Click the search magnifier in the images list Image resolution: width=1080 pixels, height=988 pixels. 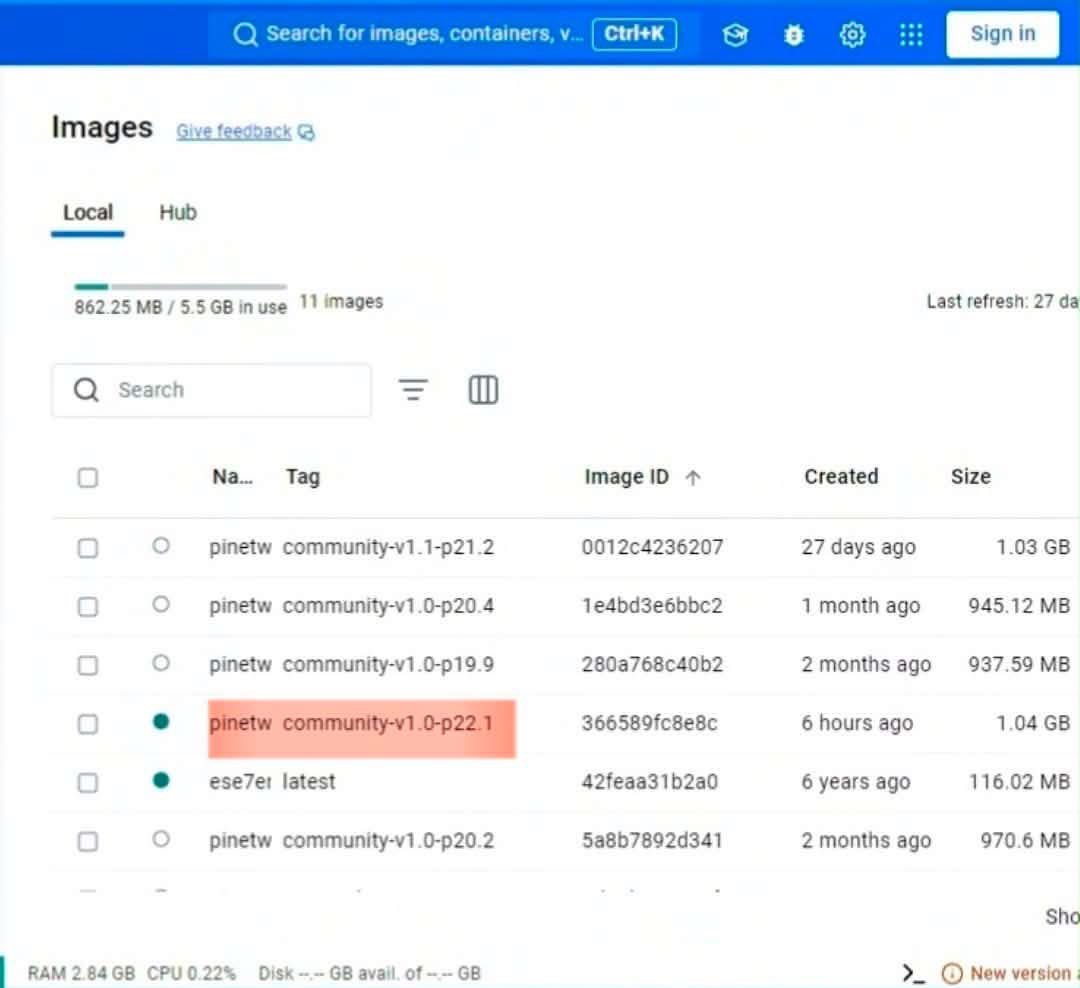pyautogui.click(x=85, y=390)
